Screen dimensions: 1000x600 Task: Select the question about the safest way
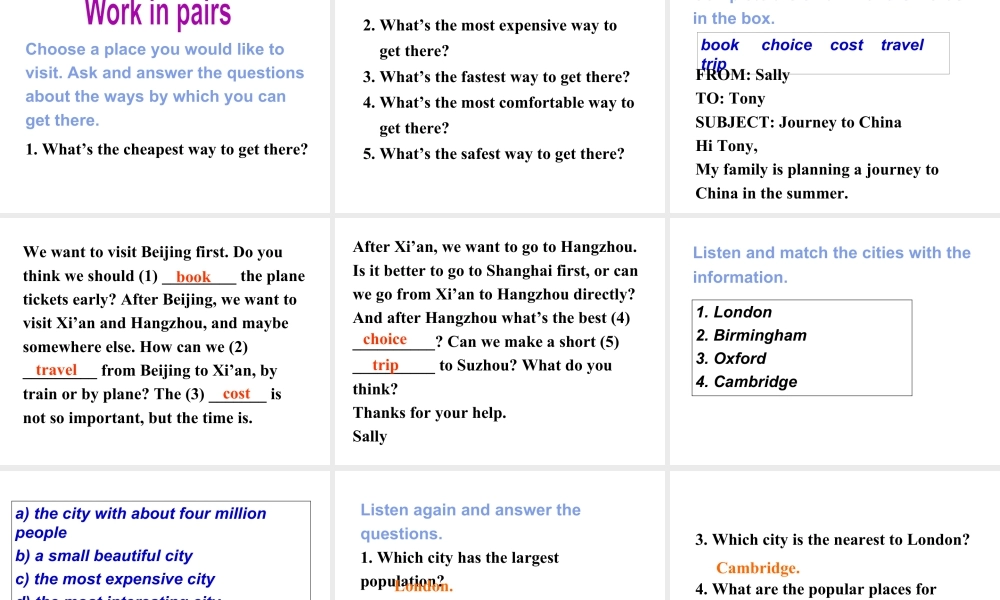[x=494, y=154]
